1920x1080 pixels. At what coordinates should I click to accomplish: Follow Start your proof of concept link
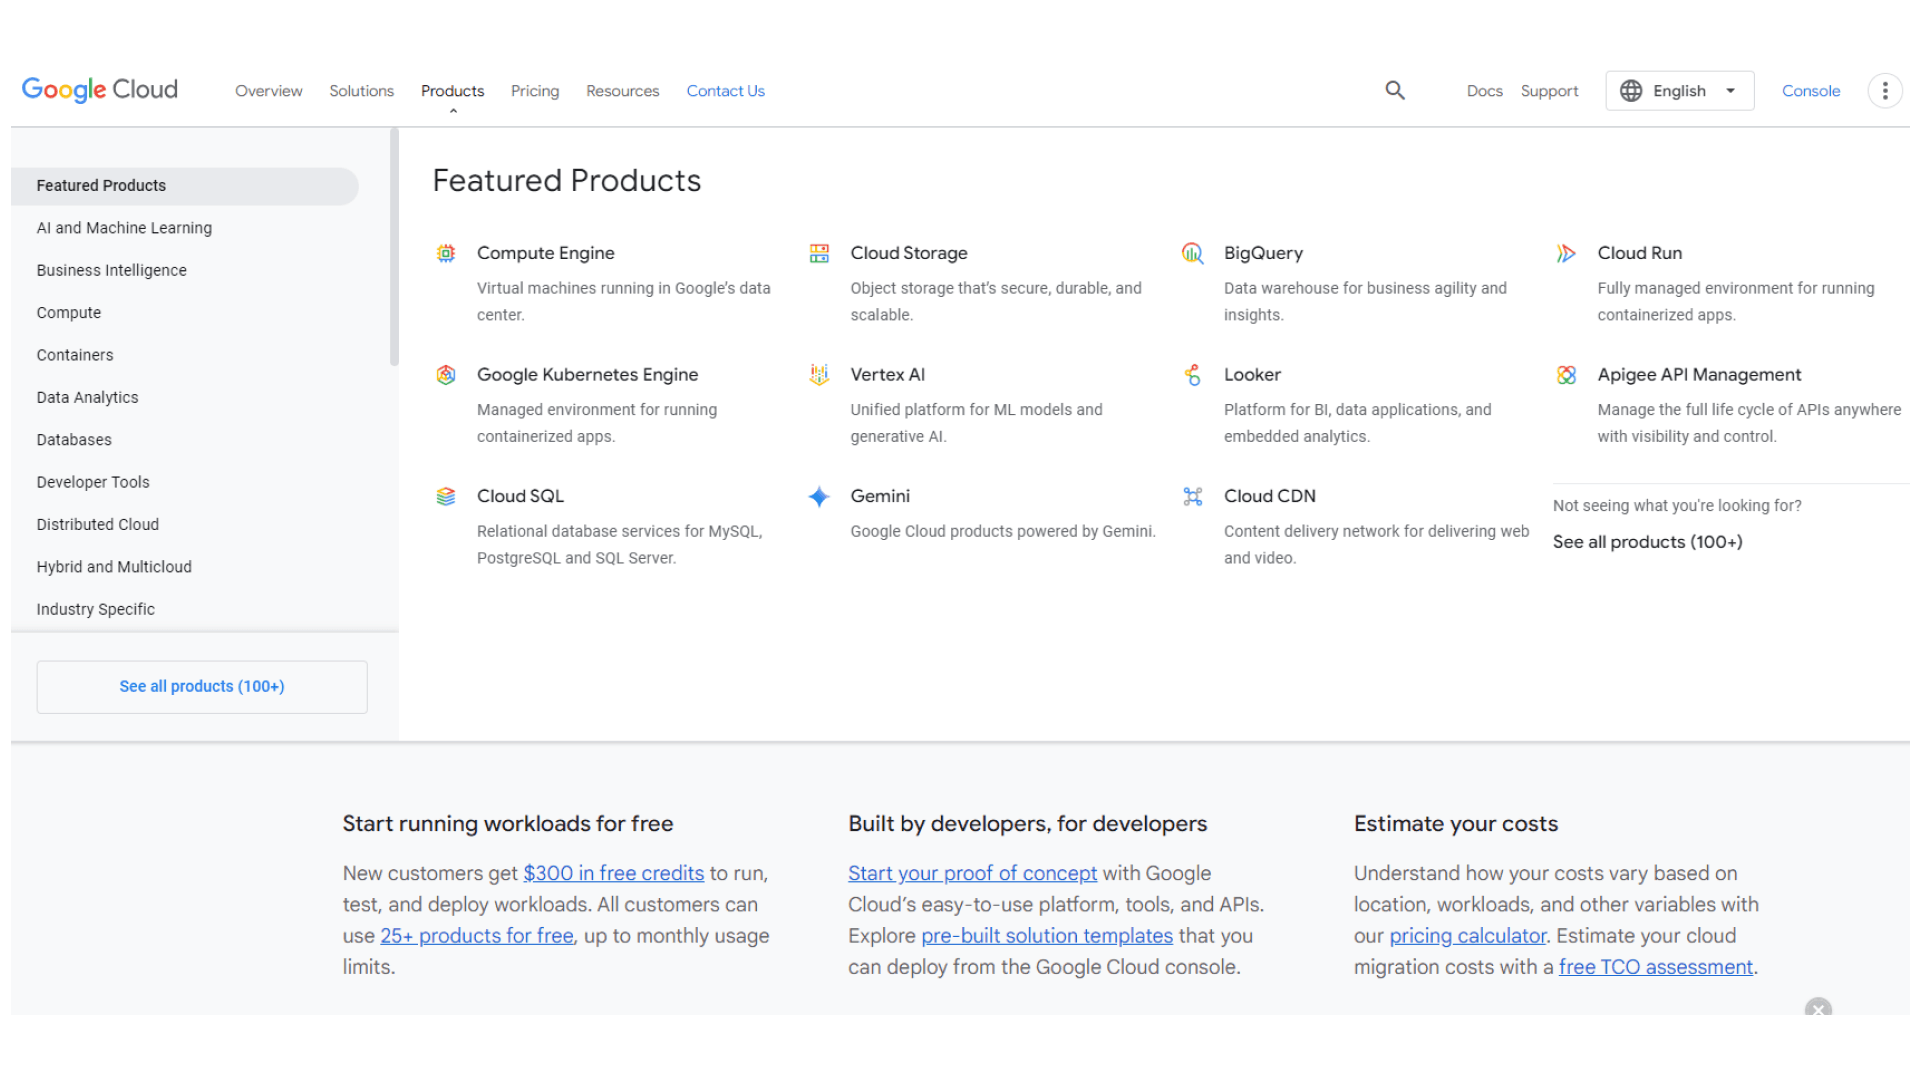972,873
